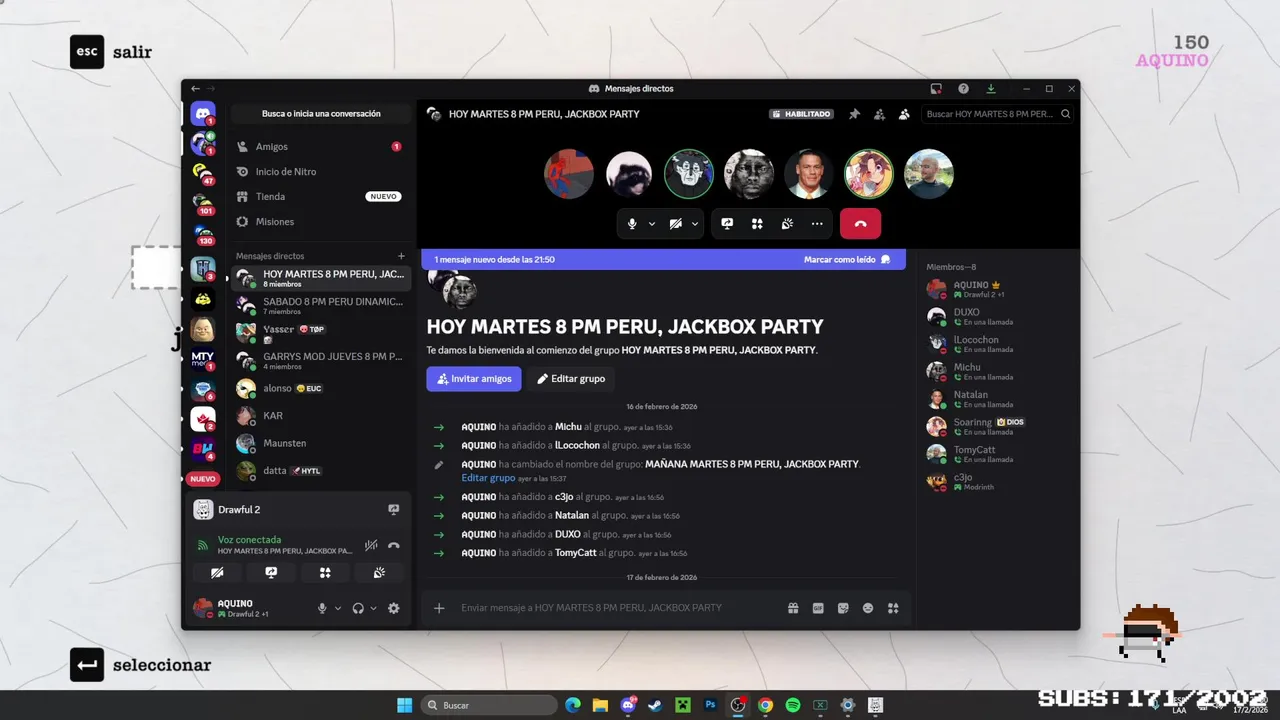This screenshot has width=1280, height=720.
Task: Click the Editar grupo button
Action: point(570,379)
